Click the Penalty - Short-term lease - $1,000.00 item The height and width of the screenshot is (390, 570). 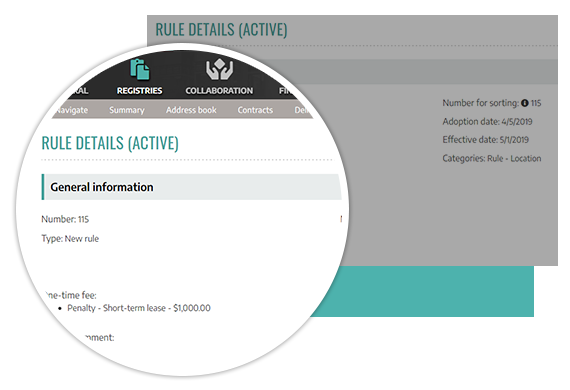pyautogui.click(x=139, y=308)
